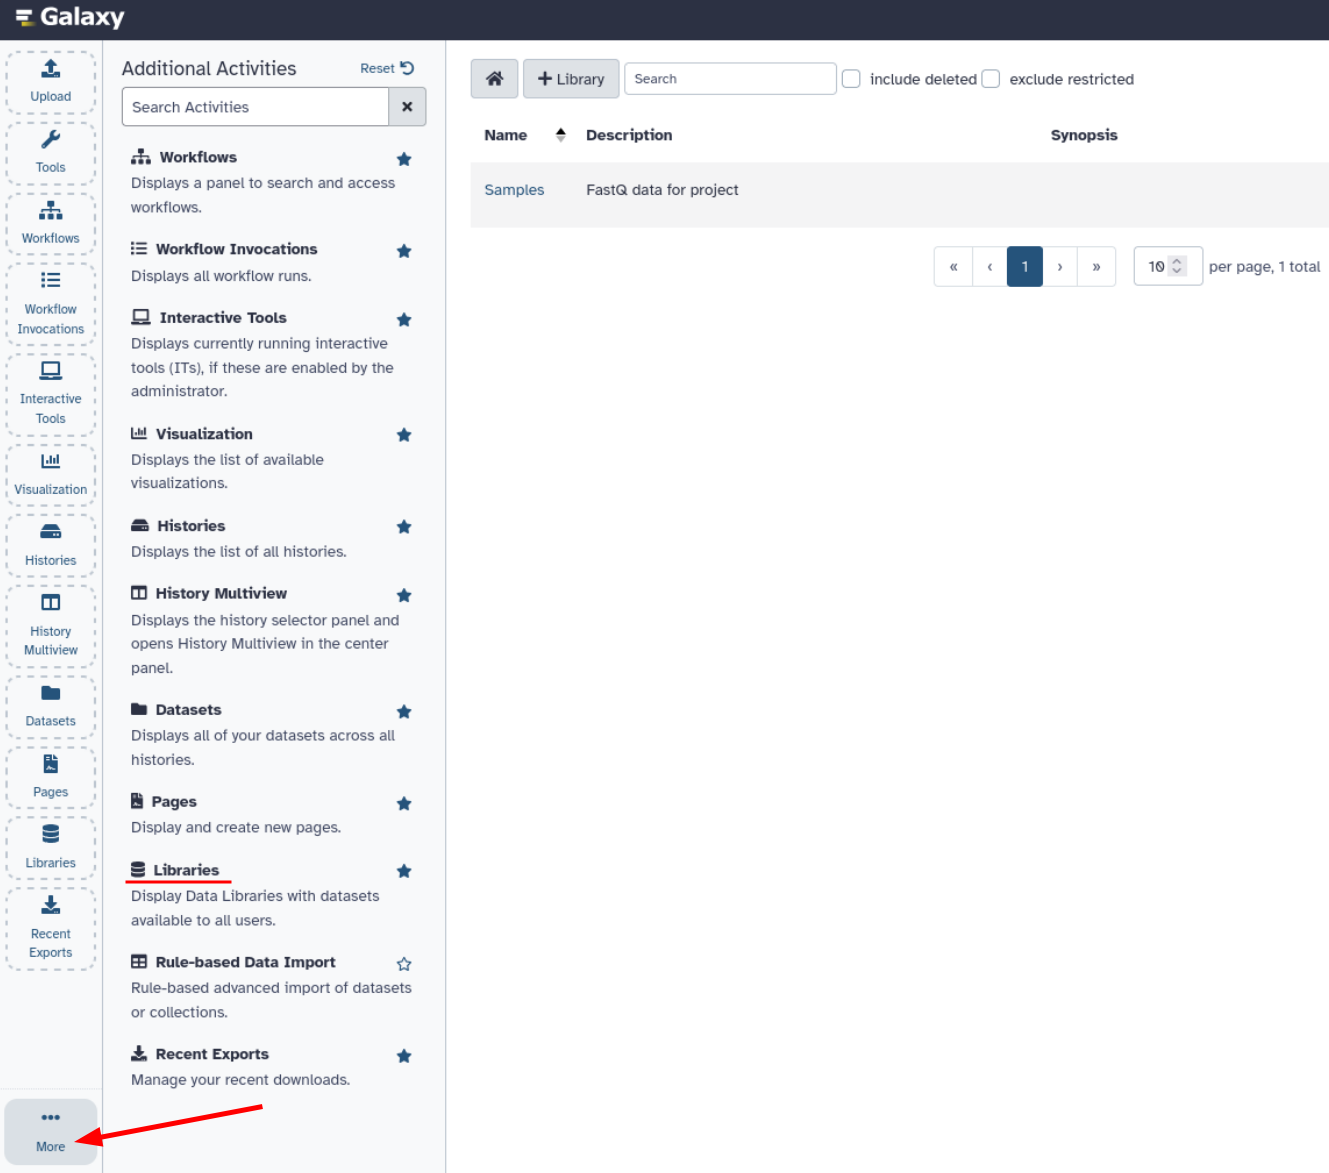Open Datasets in the activity bar
Image resolution: width=1329 pixels, height=1173 pixels.
pos(50,706)
